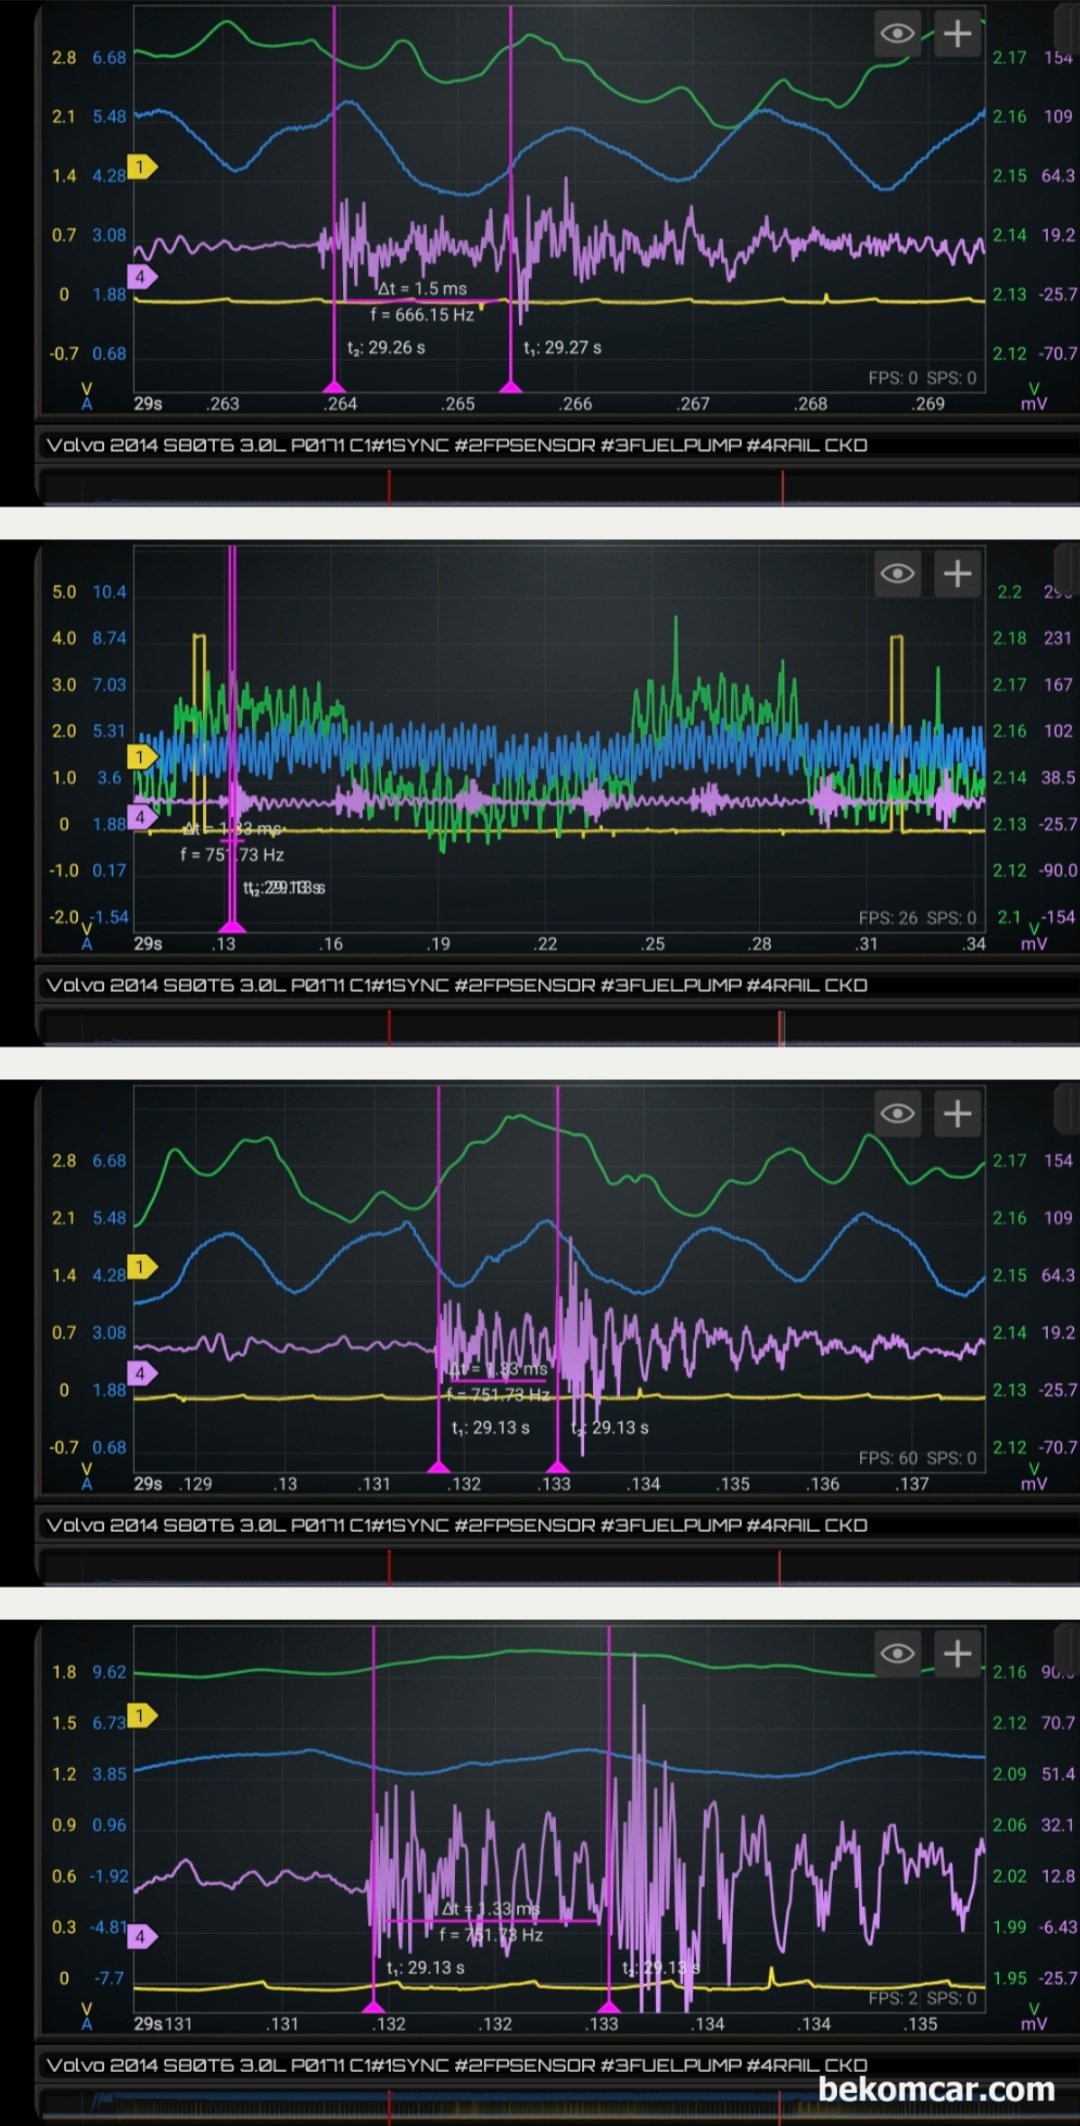Grab the t1 cursor handle in FPS: 60 chart
The width and height of the screenshot is (1080, 2126).
tap(439, 1466)
